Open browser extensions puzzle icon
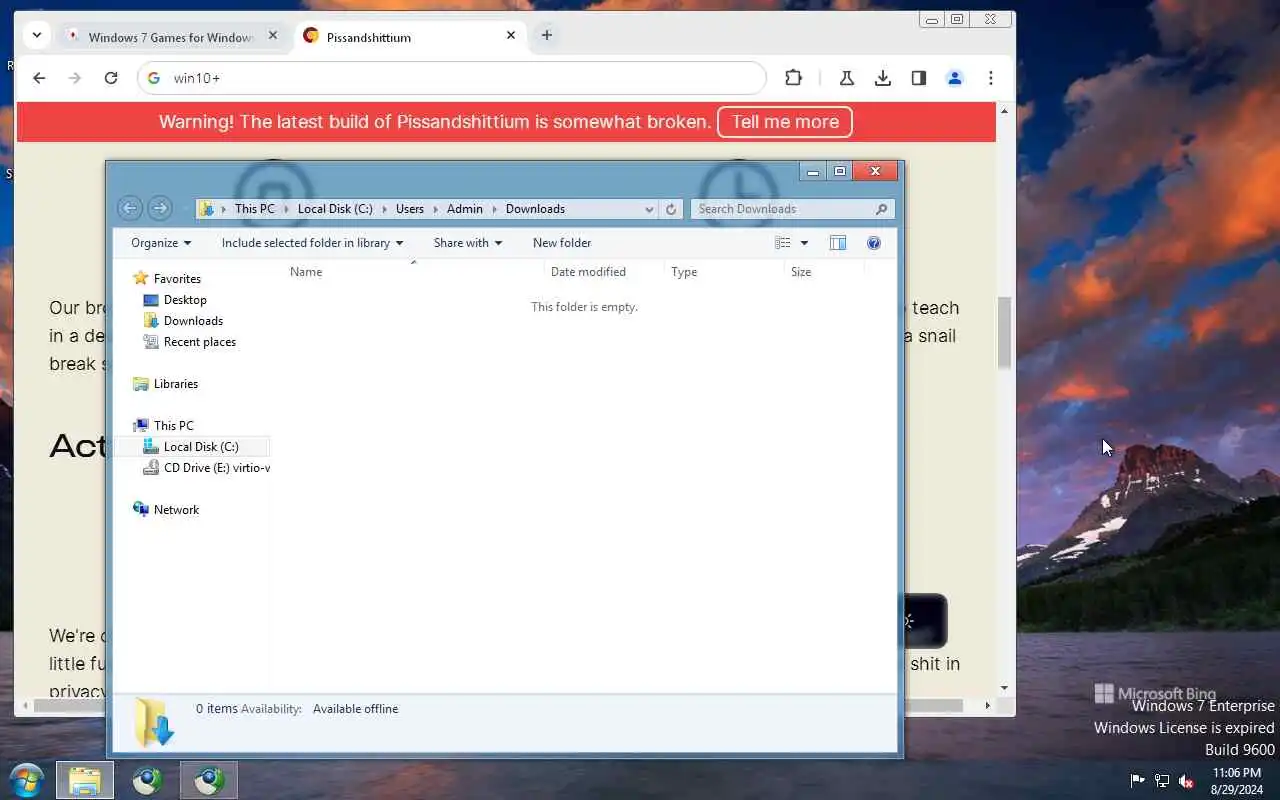Viewport: 1280px width, 800px height. click(x=793, y=78)
